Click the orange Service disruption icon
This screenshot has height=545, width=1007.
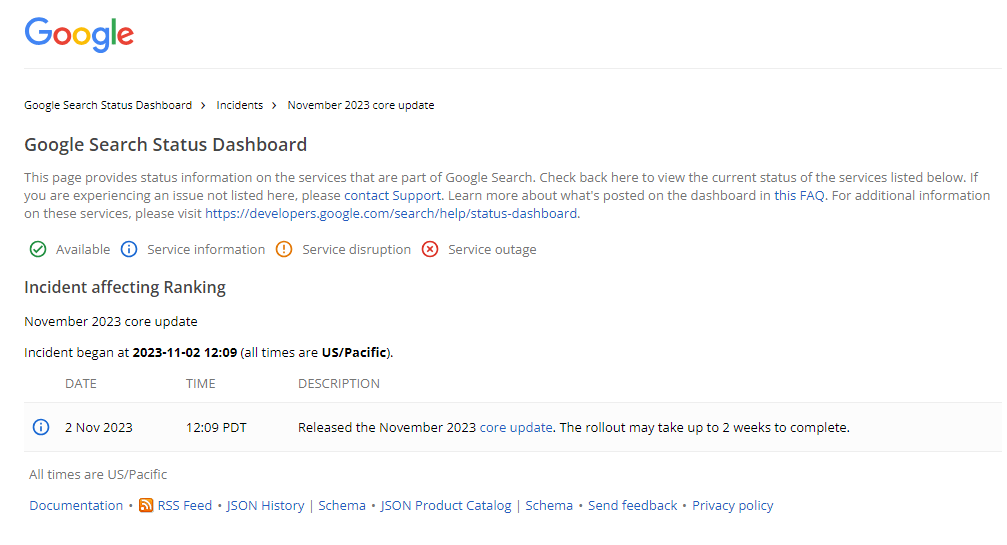(284, 249)
